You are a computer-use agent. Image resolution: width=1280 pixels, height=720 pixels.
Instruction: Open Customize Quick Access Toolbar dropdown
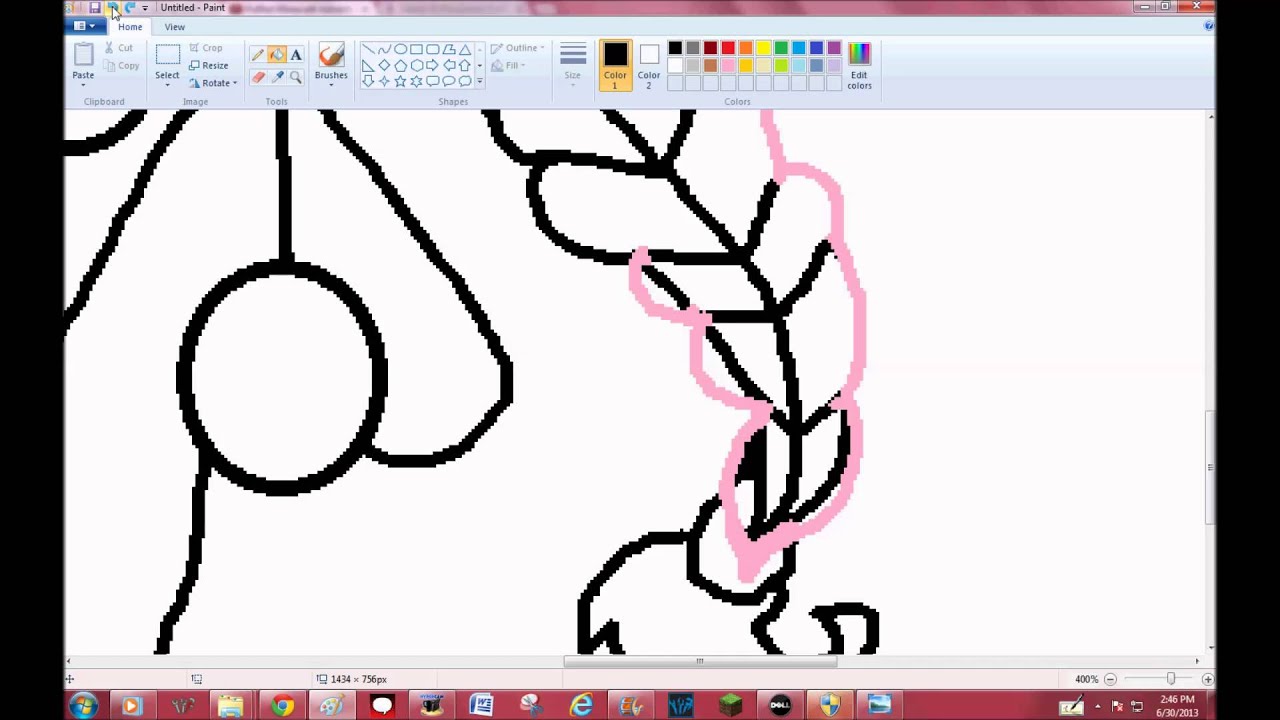[x=145, y=8]
